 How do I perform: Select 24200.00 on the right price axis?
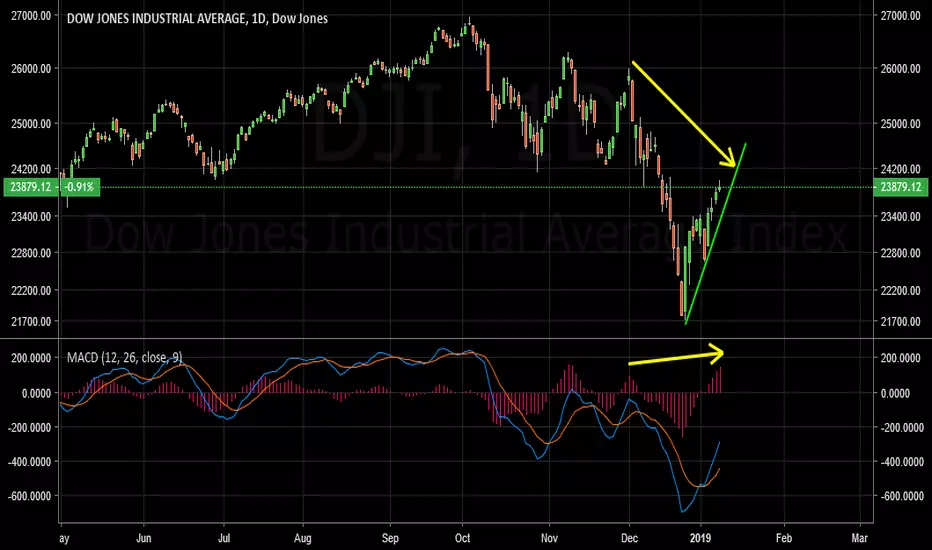[x=900, y=169]
